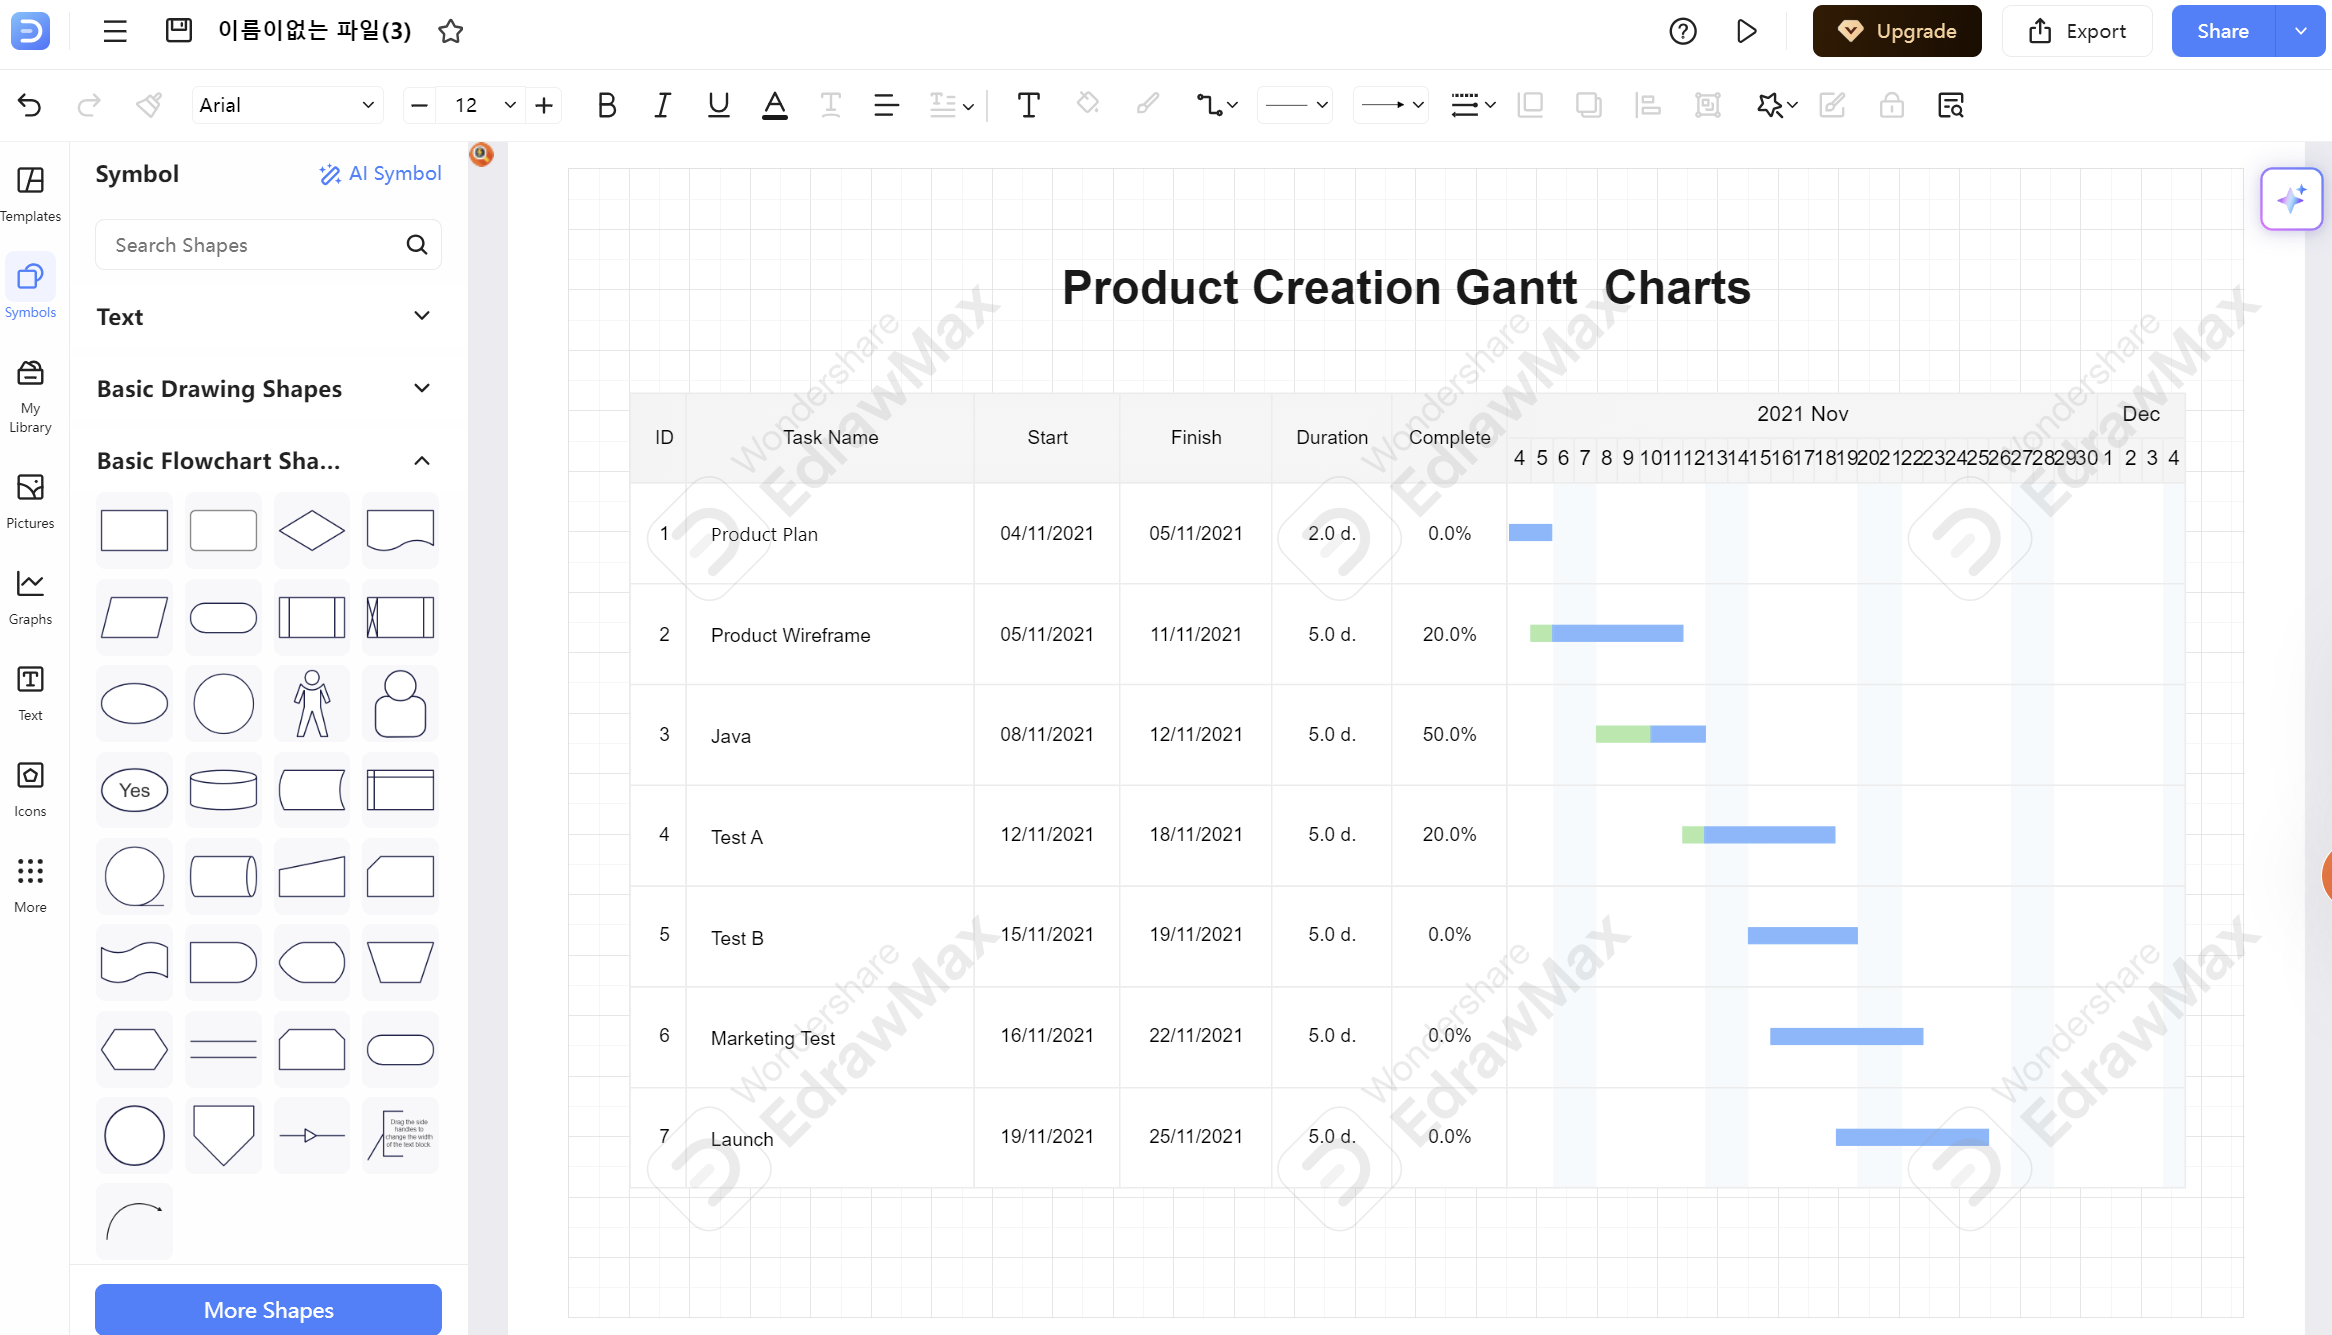Open the line weight dropdown

[x=1473, y=105]
